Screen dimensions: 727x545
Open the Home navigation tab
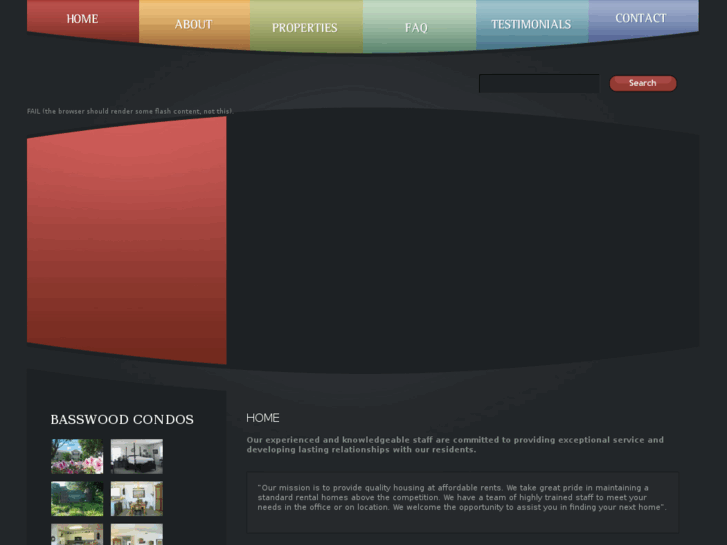(83, 19)
